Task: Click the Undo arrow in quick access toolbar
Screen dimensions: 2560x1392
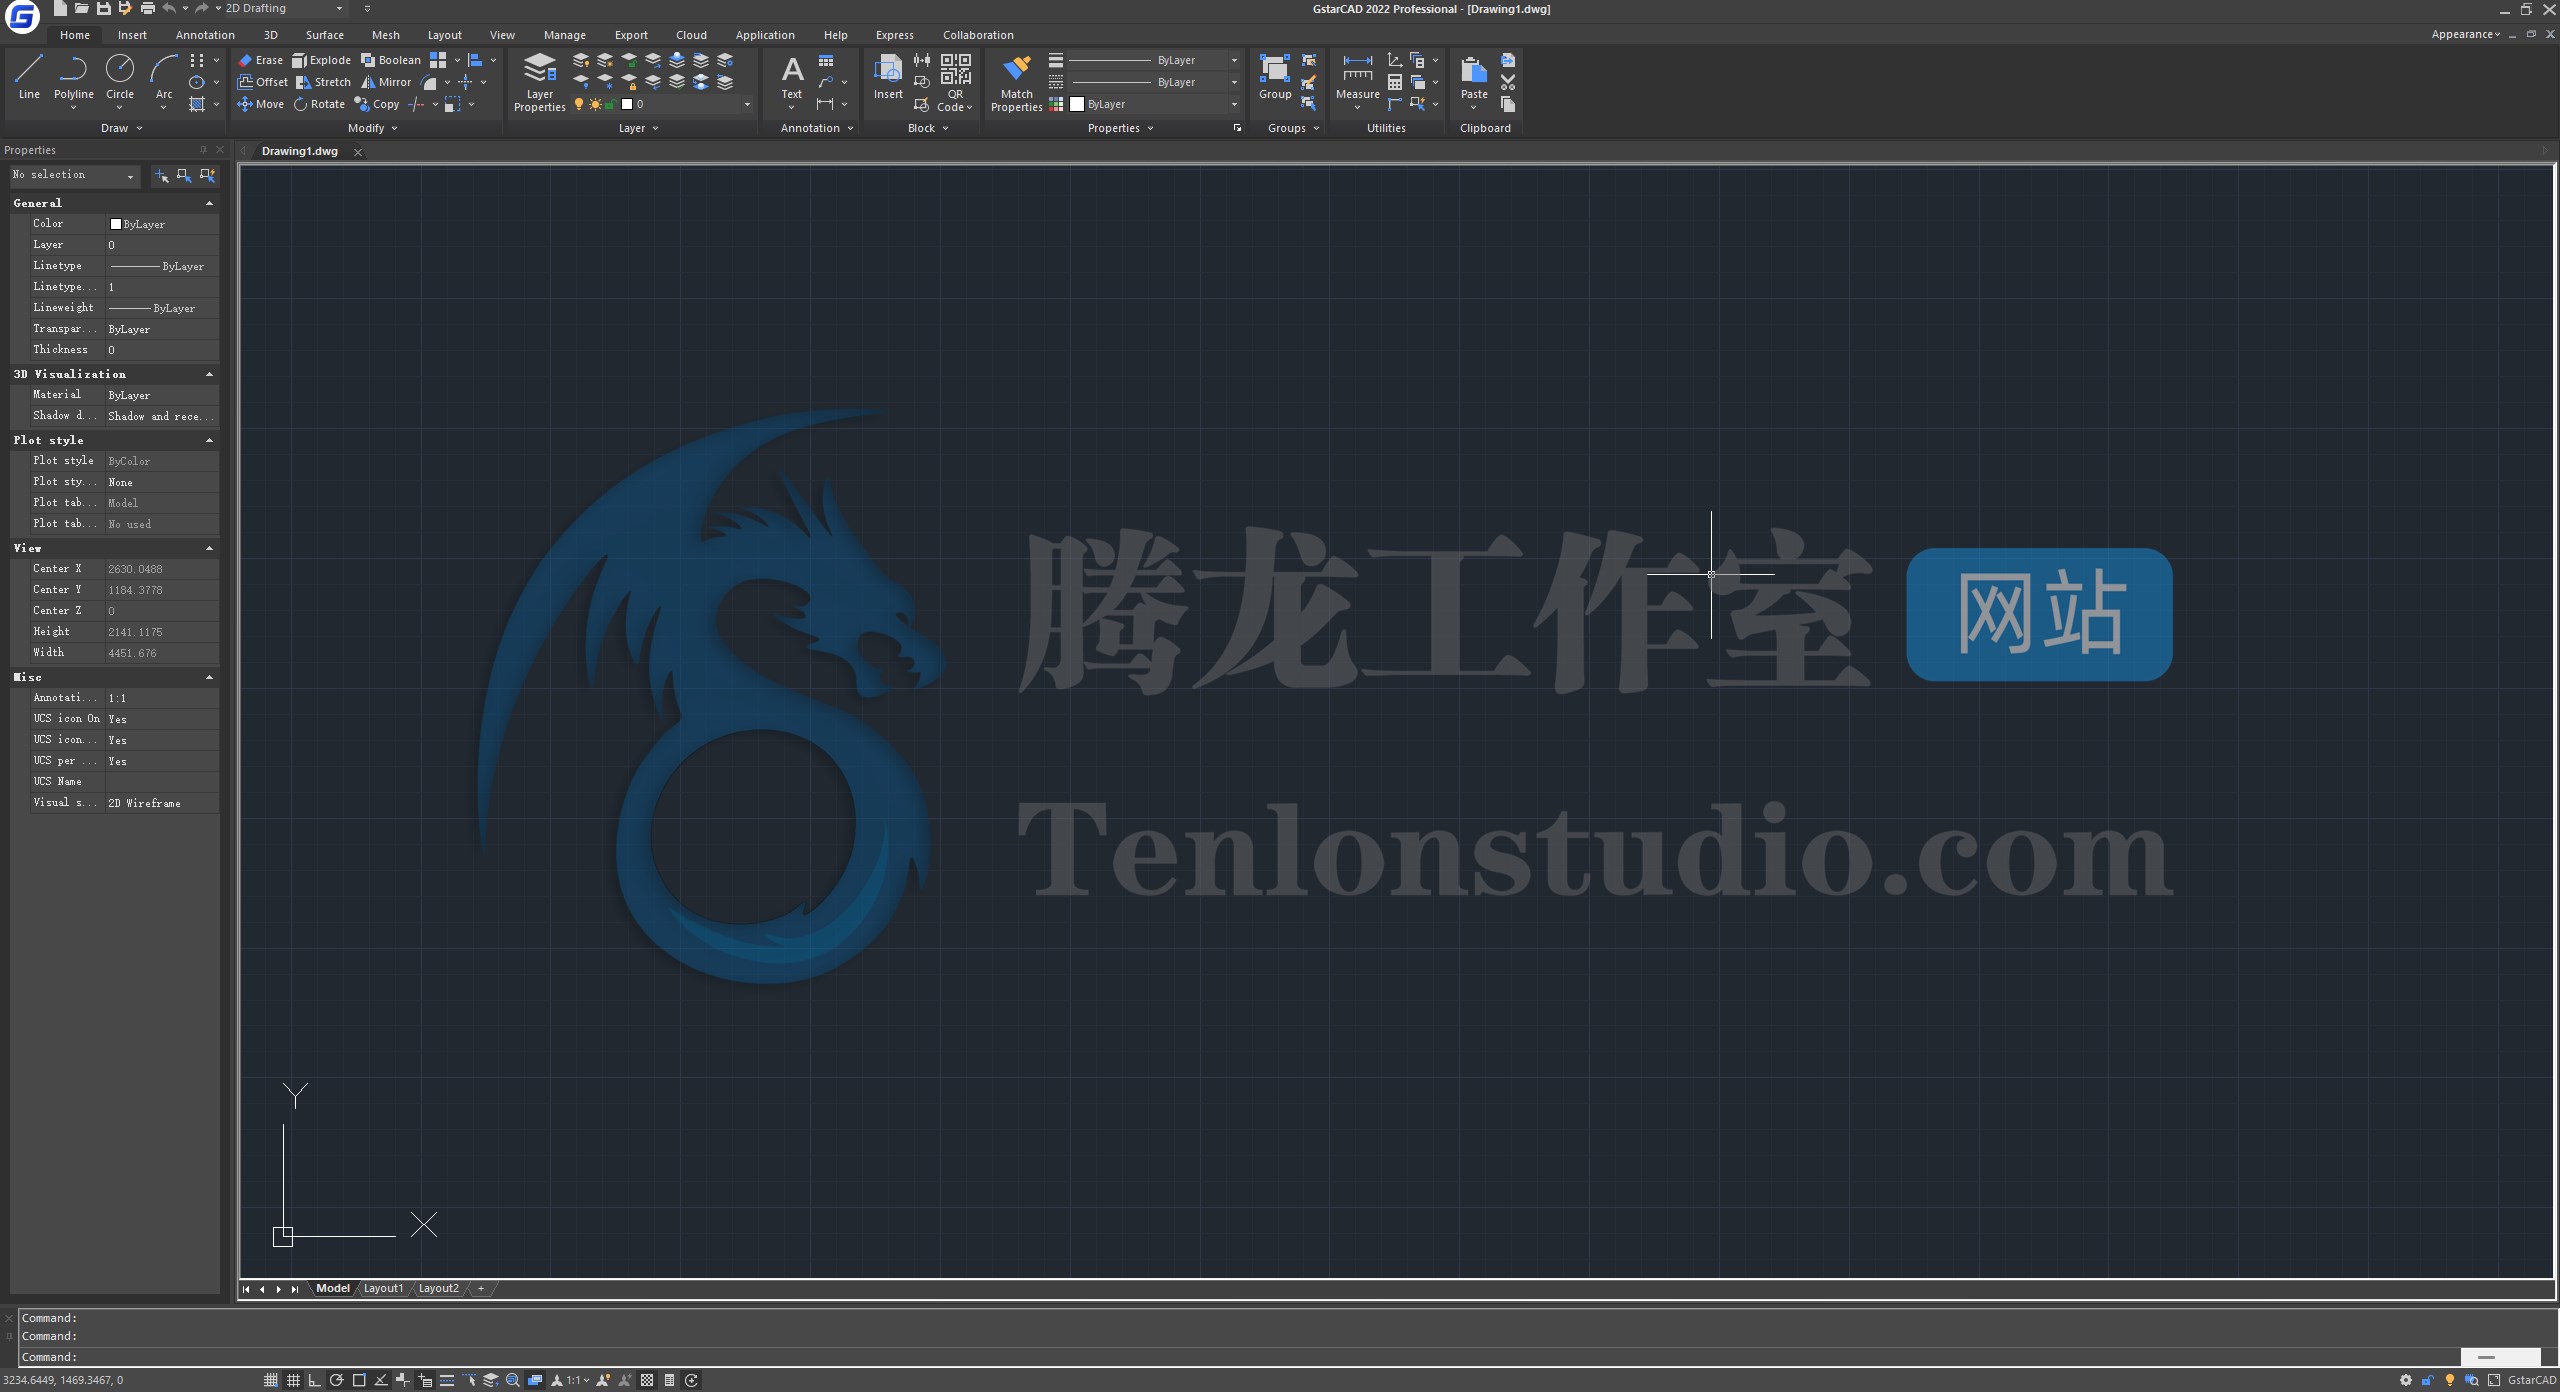Action: click(169, 8)
